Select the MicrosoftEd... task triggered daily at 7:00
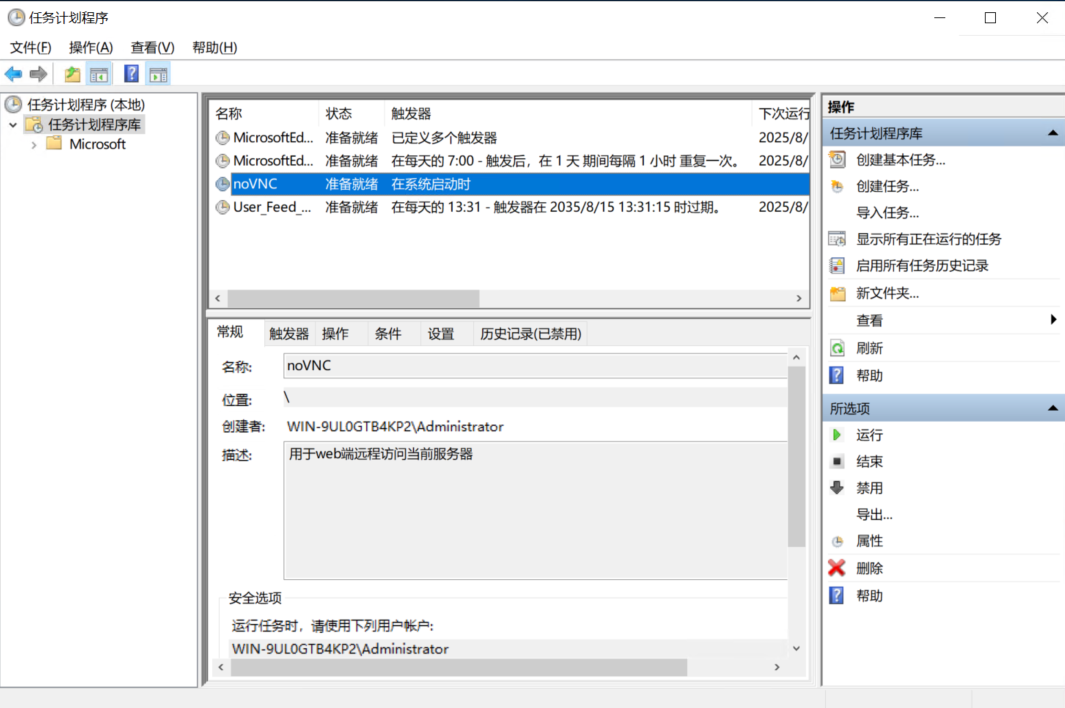This screenshot has width=1065, height=708. (509, 161)
